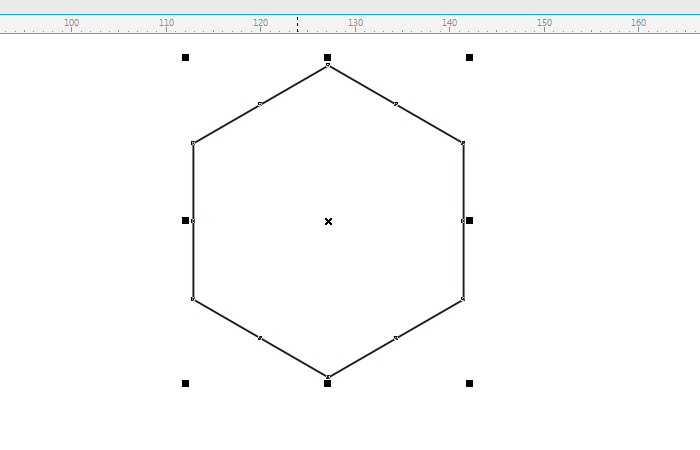Click the top-right corner selection handle
Screen dimensions: 700x450
pos(470,58)
